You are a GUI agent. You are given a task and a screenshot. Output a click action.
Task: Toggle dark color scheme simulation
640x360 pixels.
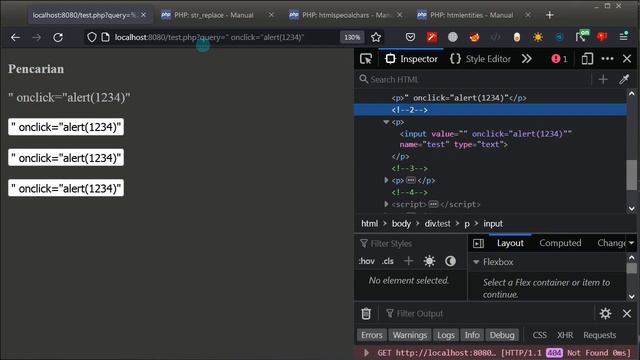[450, 261]
